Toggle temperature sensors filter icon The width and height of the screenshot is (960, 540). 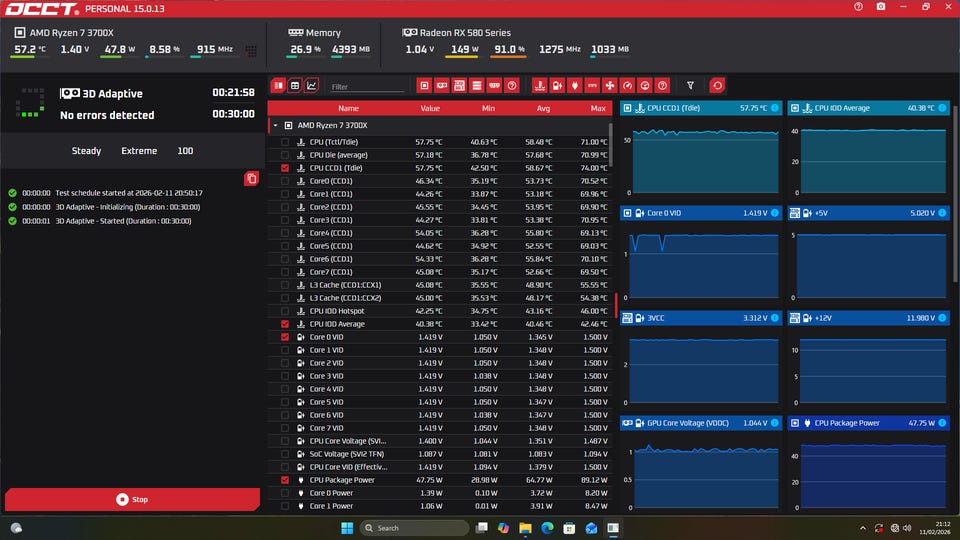(539, 86)
